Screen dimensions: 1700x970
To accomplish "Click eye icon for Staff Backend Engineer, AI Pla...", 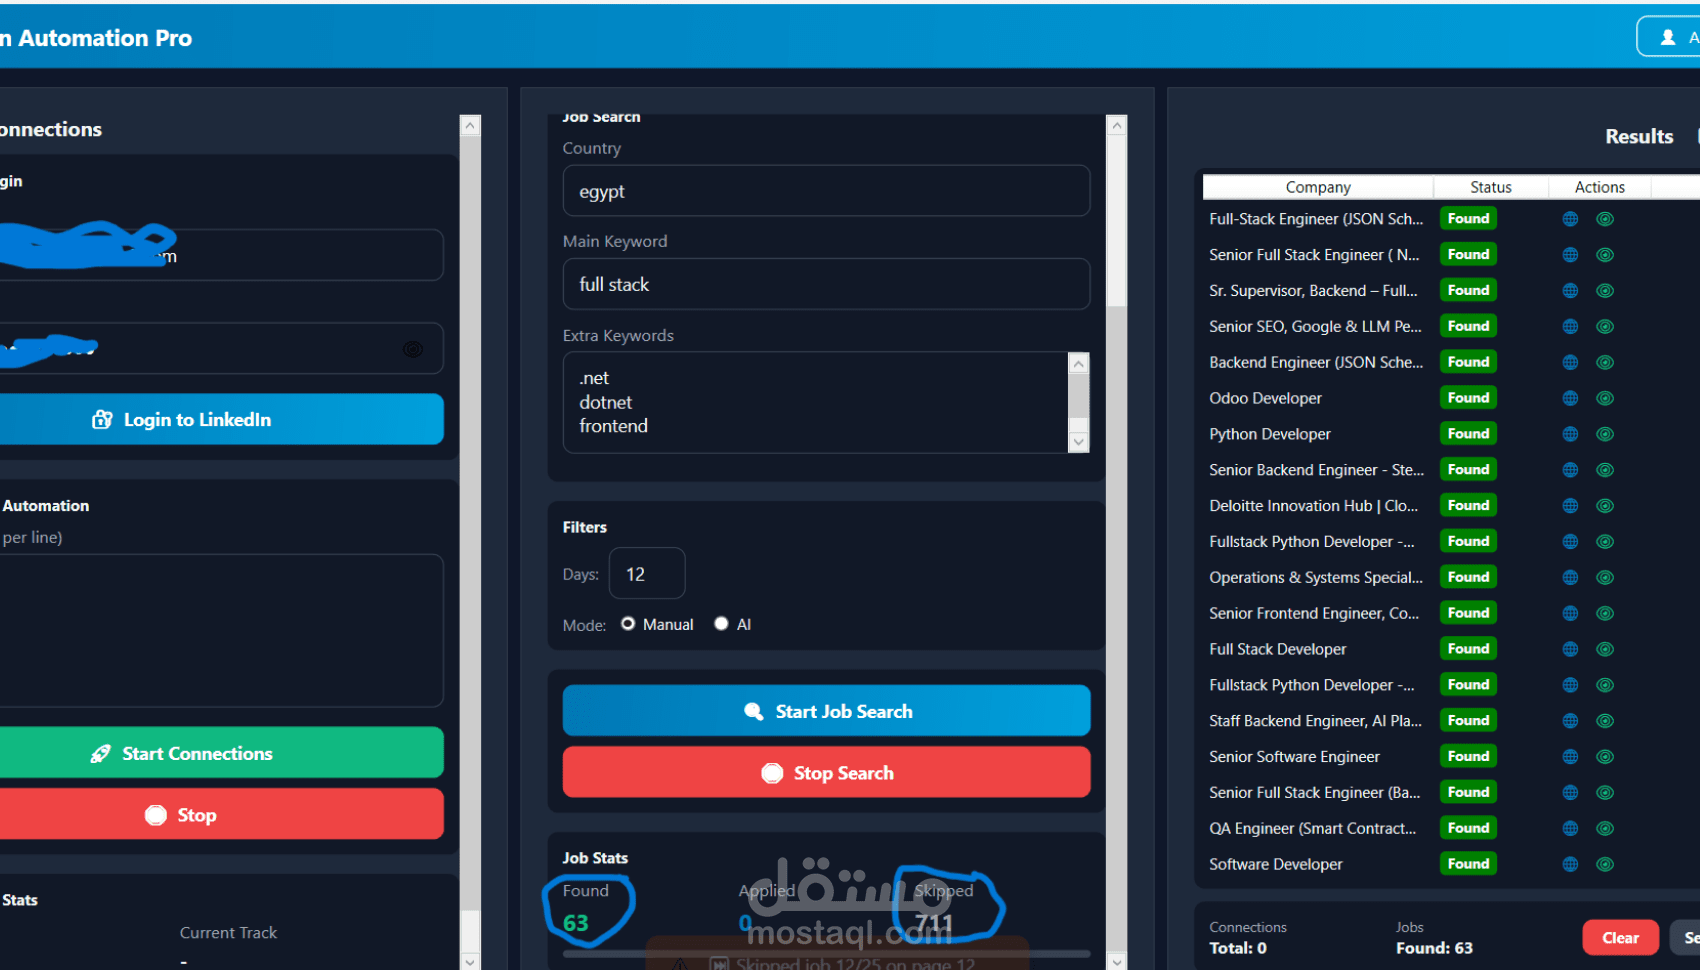I will pyautogui.click(x=1605, y=721).
